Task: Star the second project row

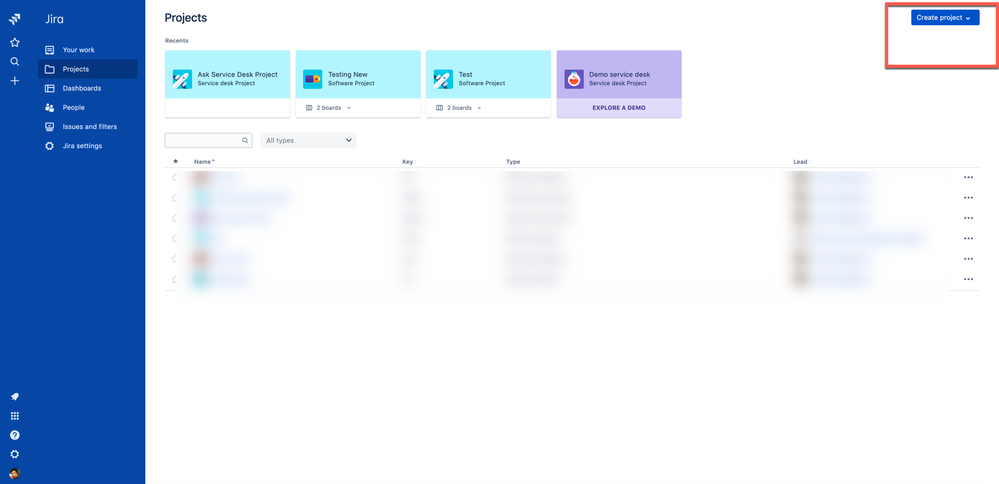Action: tap(174, 198)
